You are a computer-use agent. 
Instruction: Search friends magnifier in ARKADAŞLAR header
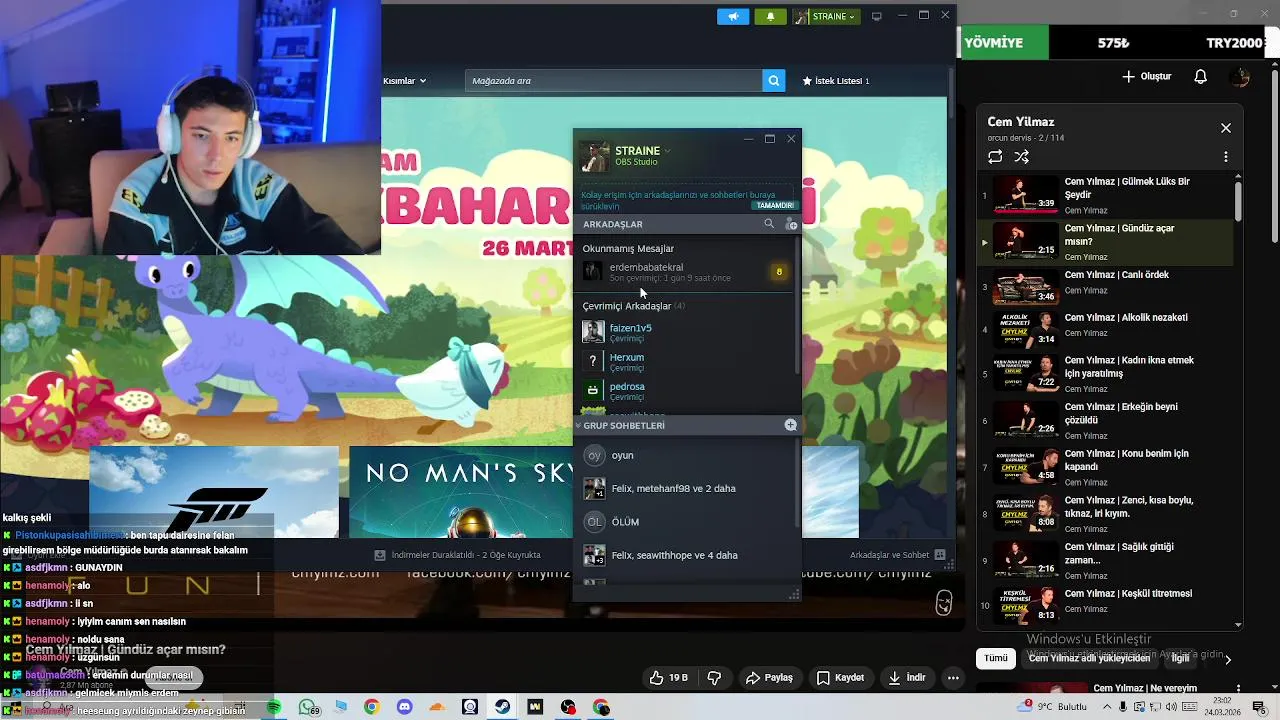(x=769, y=224)
